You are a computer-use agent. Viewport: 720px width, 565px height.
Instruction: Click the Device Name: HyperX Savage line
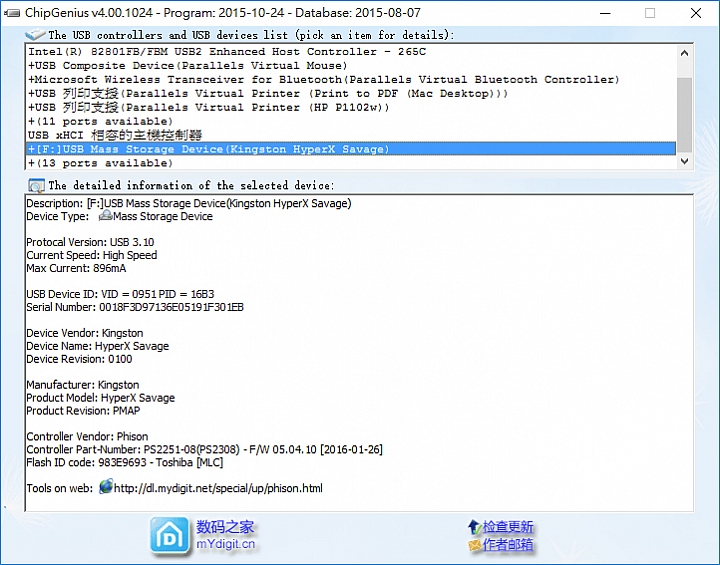[97, 346]
